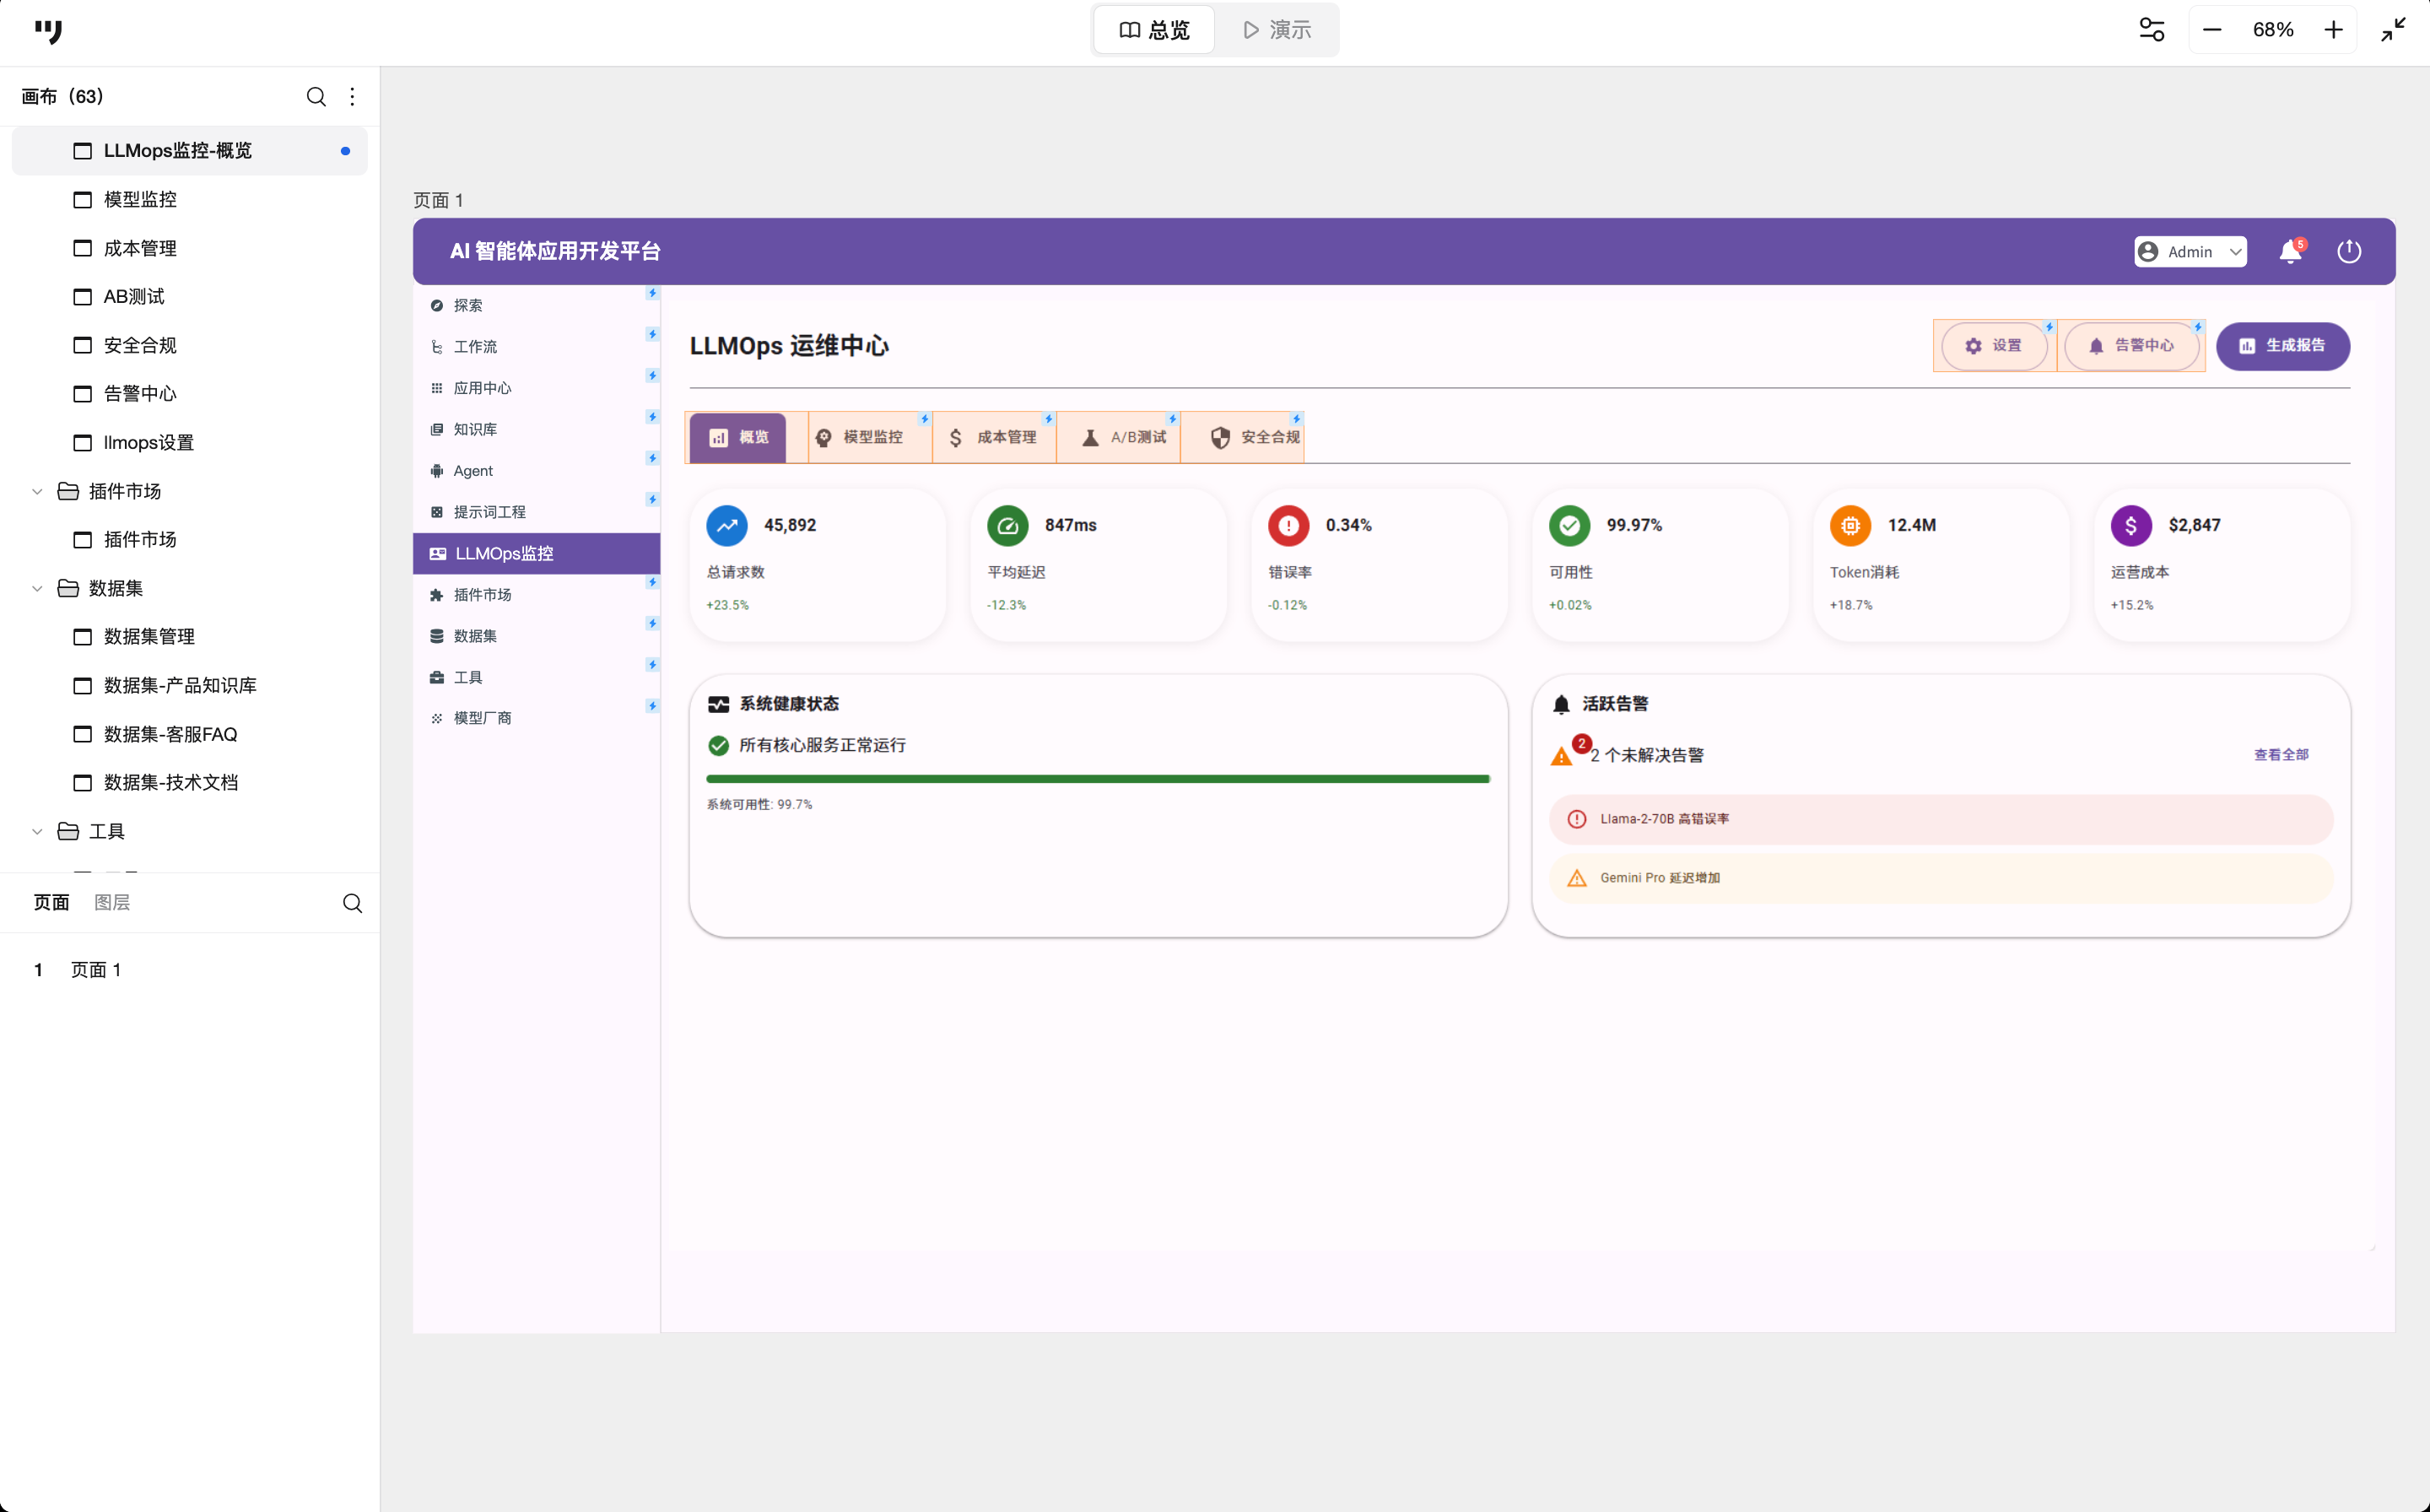Zoom out with the minus button
2430x1512 pixels.
pyautogui.click(x=2212, y=30)
